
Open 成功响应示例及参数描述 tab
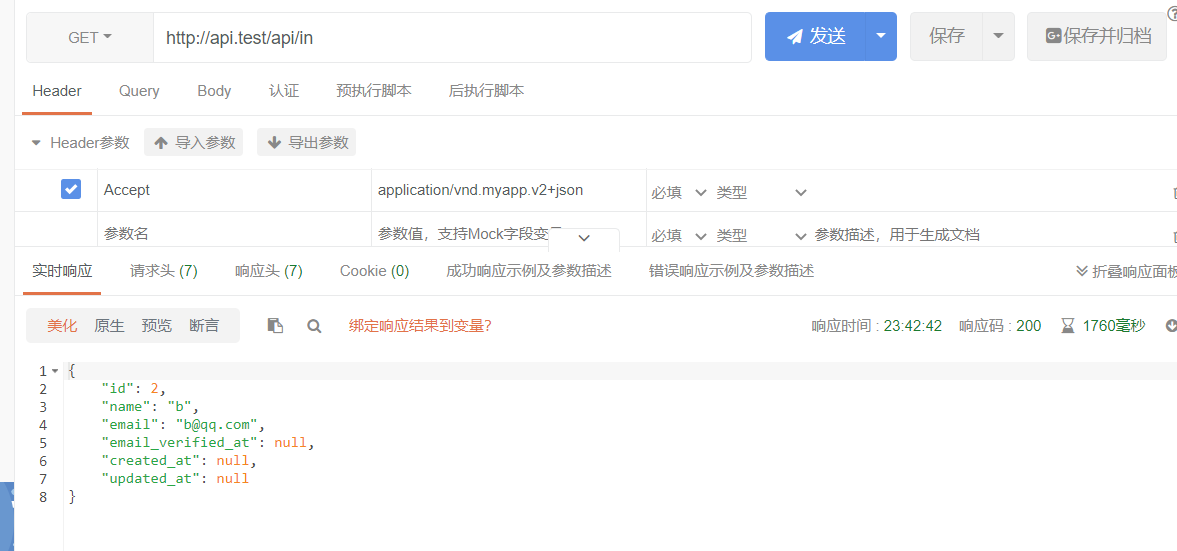click(x=529, y=271)
